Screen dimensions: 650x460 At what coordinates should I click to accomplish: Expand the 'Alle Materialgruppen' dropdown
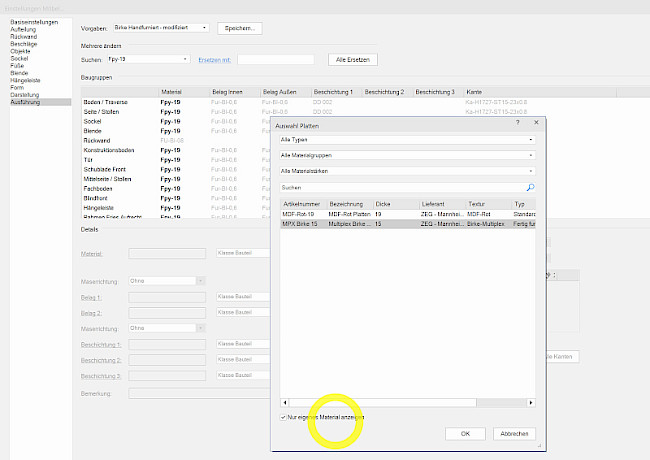tap(407, 156)
